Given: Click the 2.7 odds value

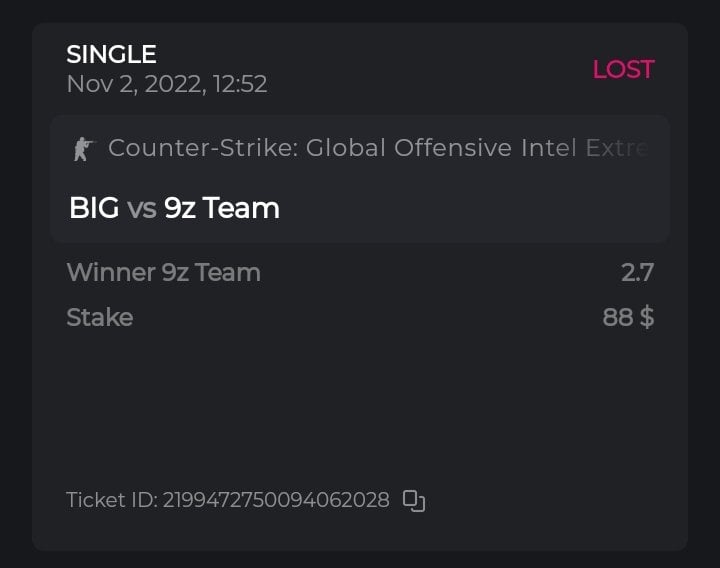Looking at the screenshot, I should 637,272.
